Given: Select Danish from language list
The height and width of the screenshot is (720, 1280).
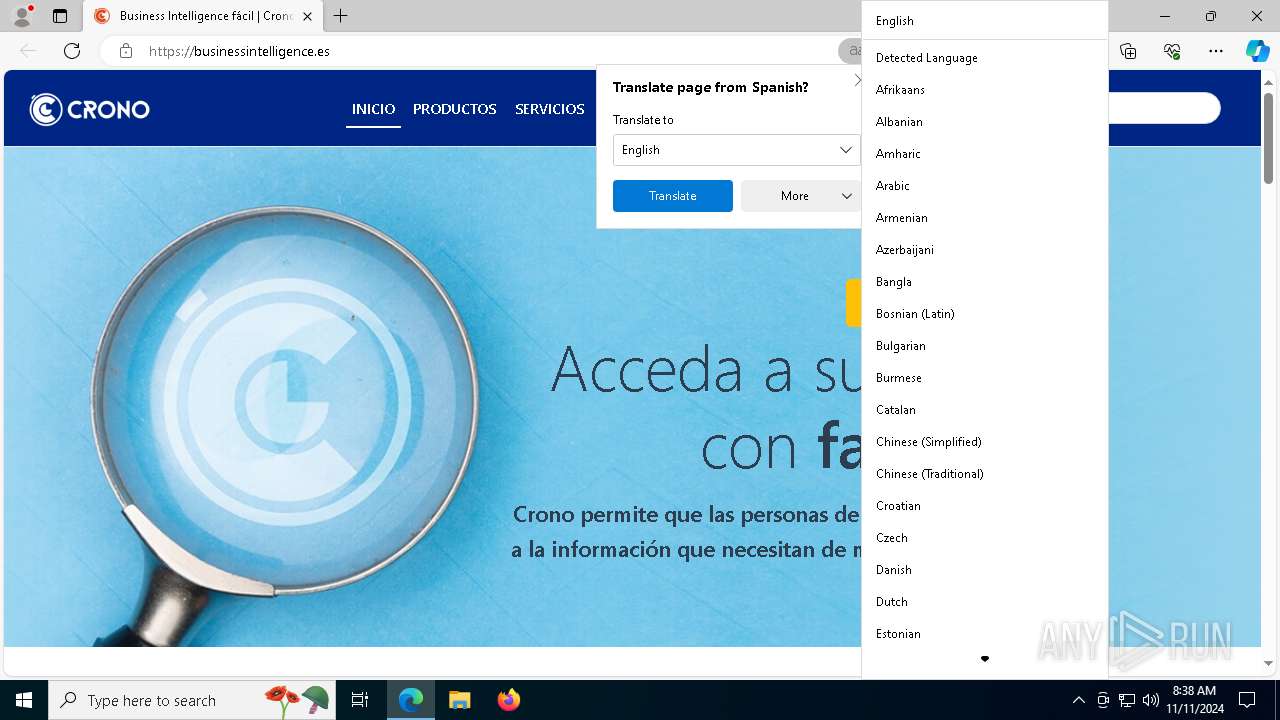Looking at the screenshot, I should pos(985,570).
